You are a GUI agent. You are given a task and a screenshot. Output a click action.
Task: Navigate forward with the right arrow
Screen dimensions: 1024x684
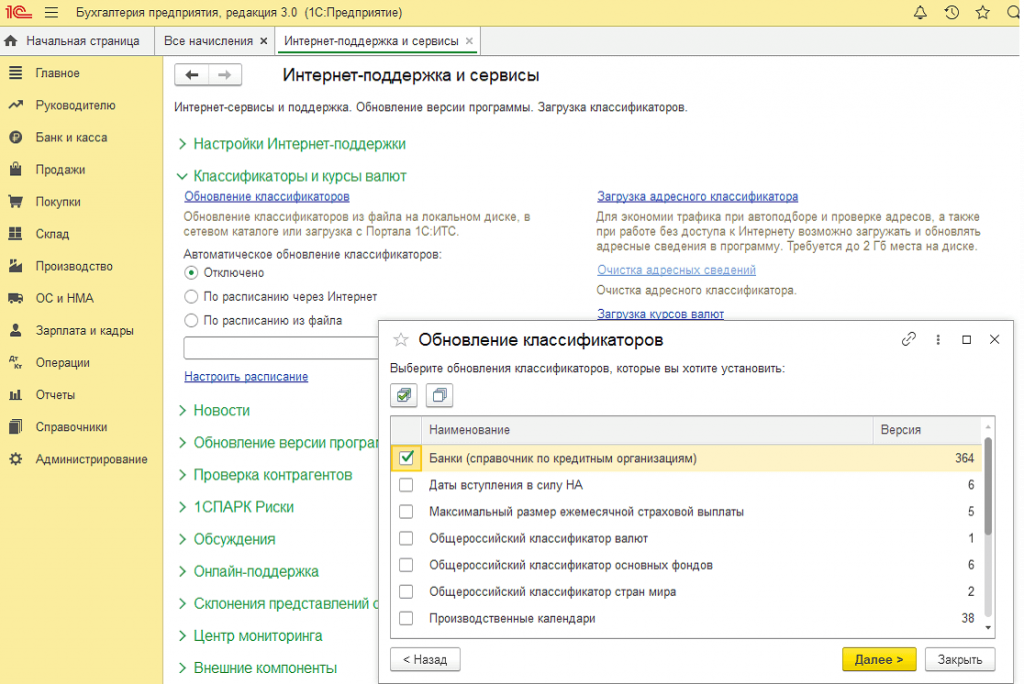(225, 75)
